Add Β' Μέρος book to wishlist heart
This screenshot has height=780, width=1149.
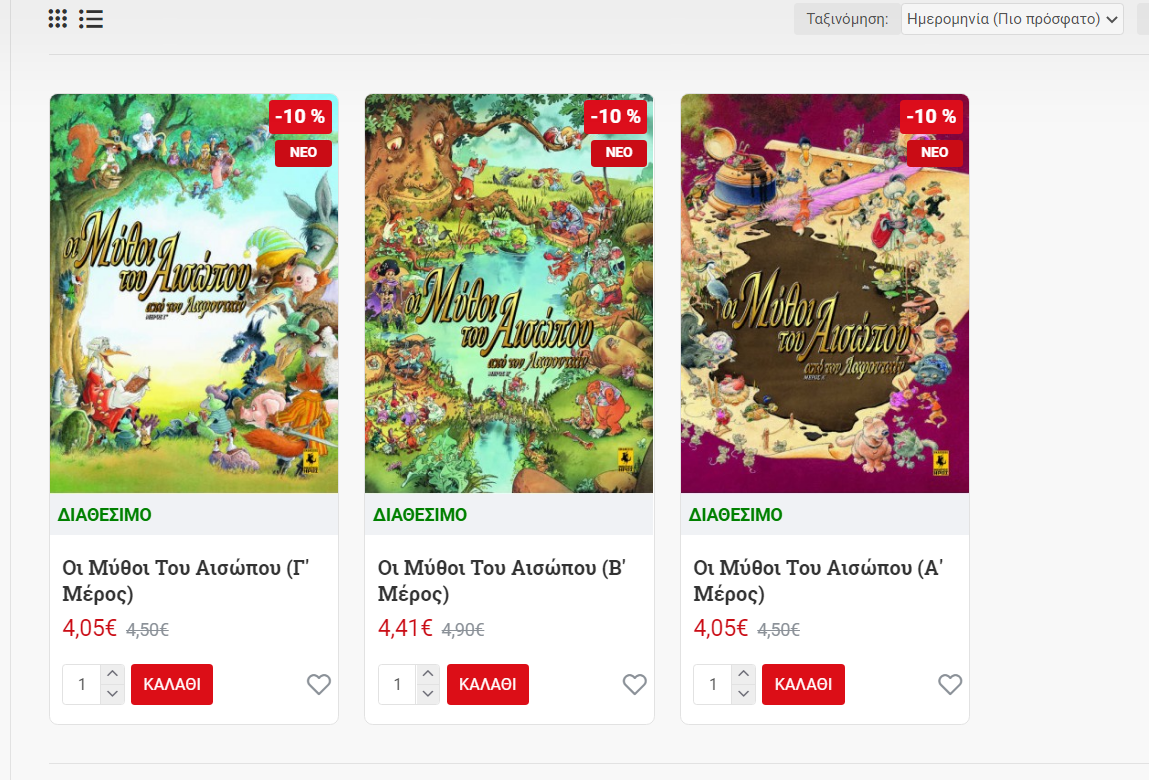pos(635,684)
